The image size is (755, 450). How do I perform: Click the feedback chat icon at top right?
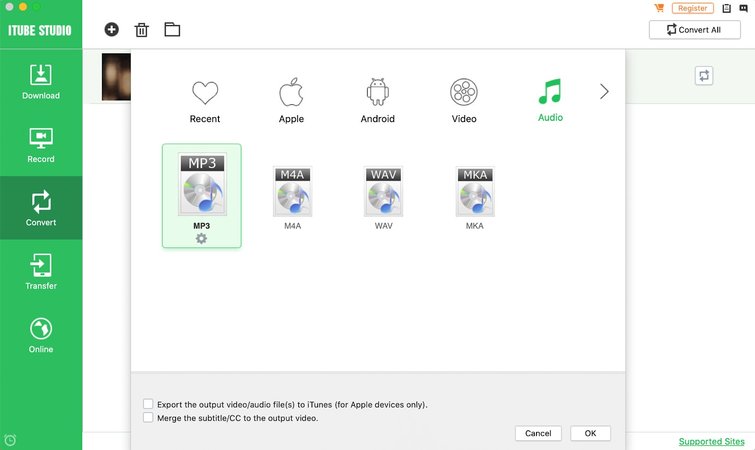click(x=743, y=8)
